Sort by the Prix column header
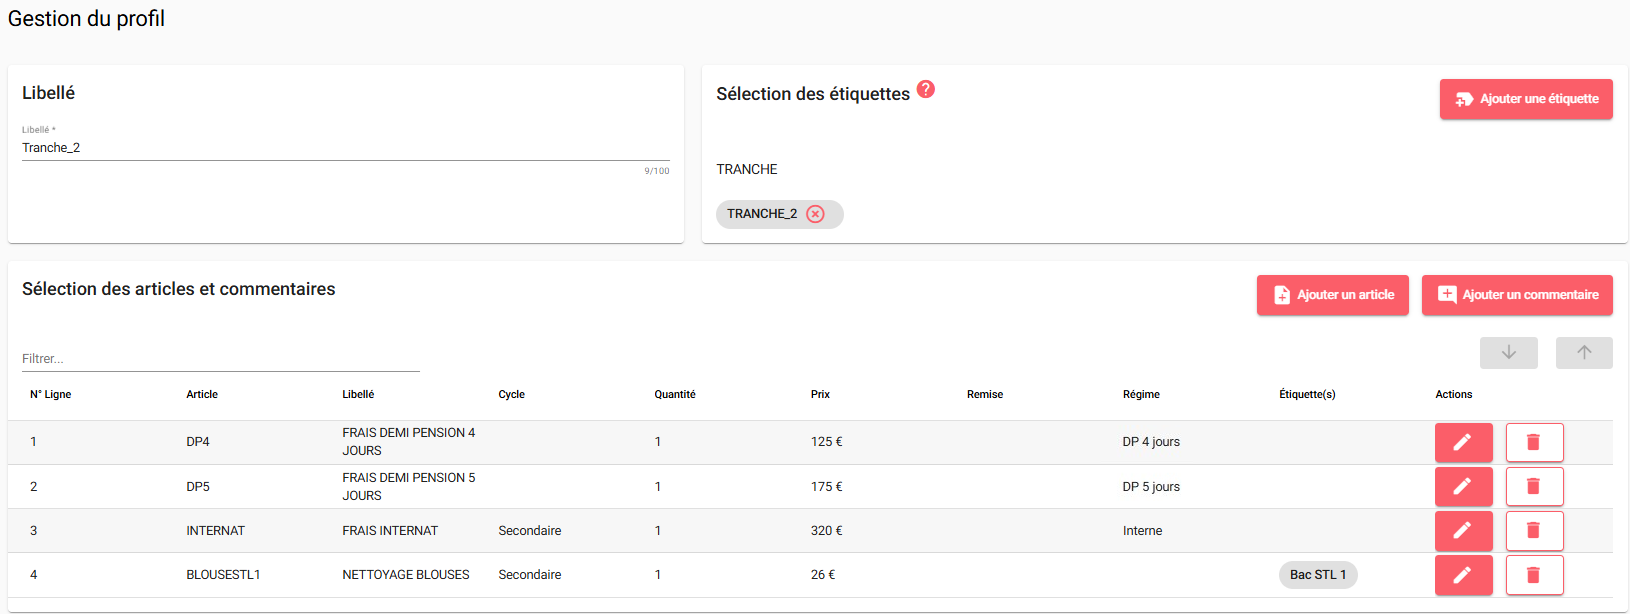The width and height of the screenshot is (1630, 614). point(820,394)
